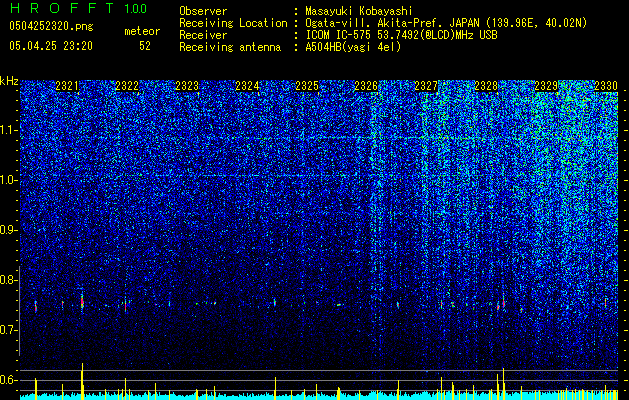Image resolution: width=629 pixels, height=400 pixels.
Task: Click the HROFFT 1.0.0 title text
Action: tap(78, 9)
